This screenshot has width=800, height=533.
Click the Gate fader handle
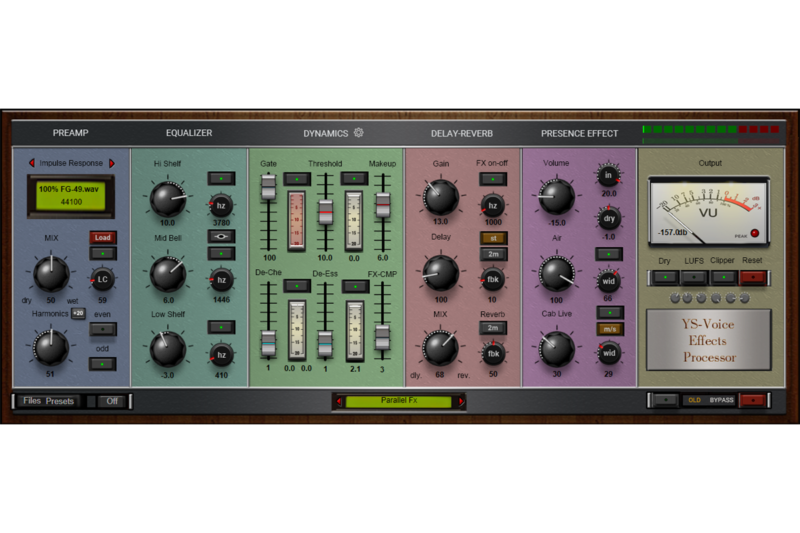268,188
